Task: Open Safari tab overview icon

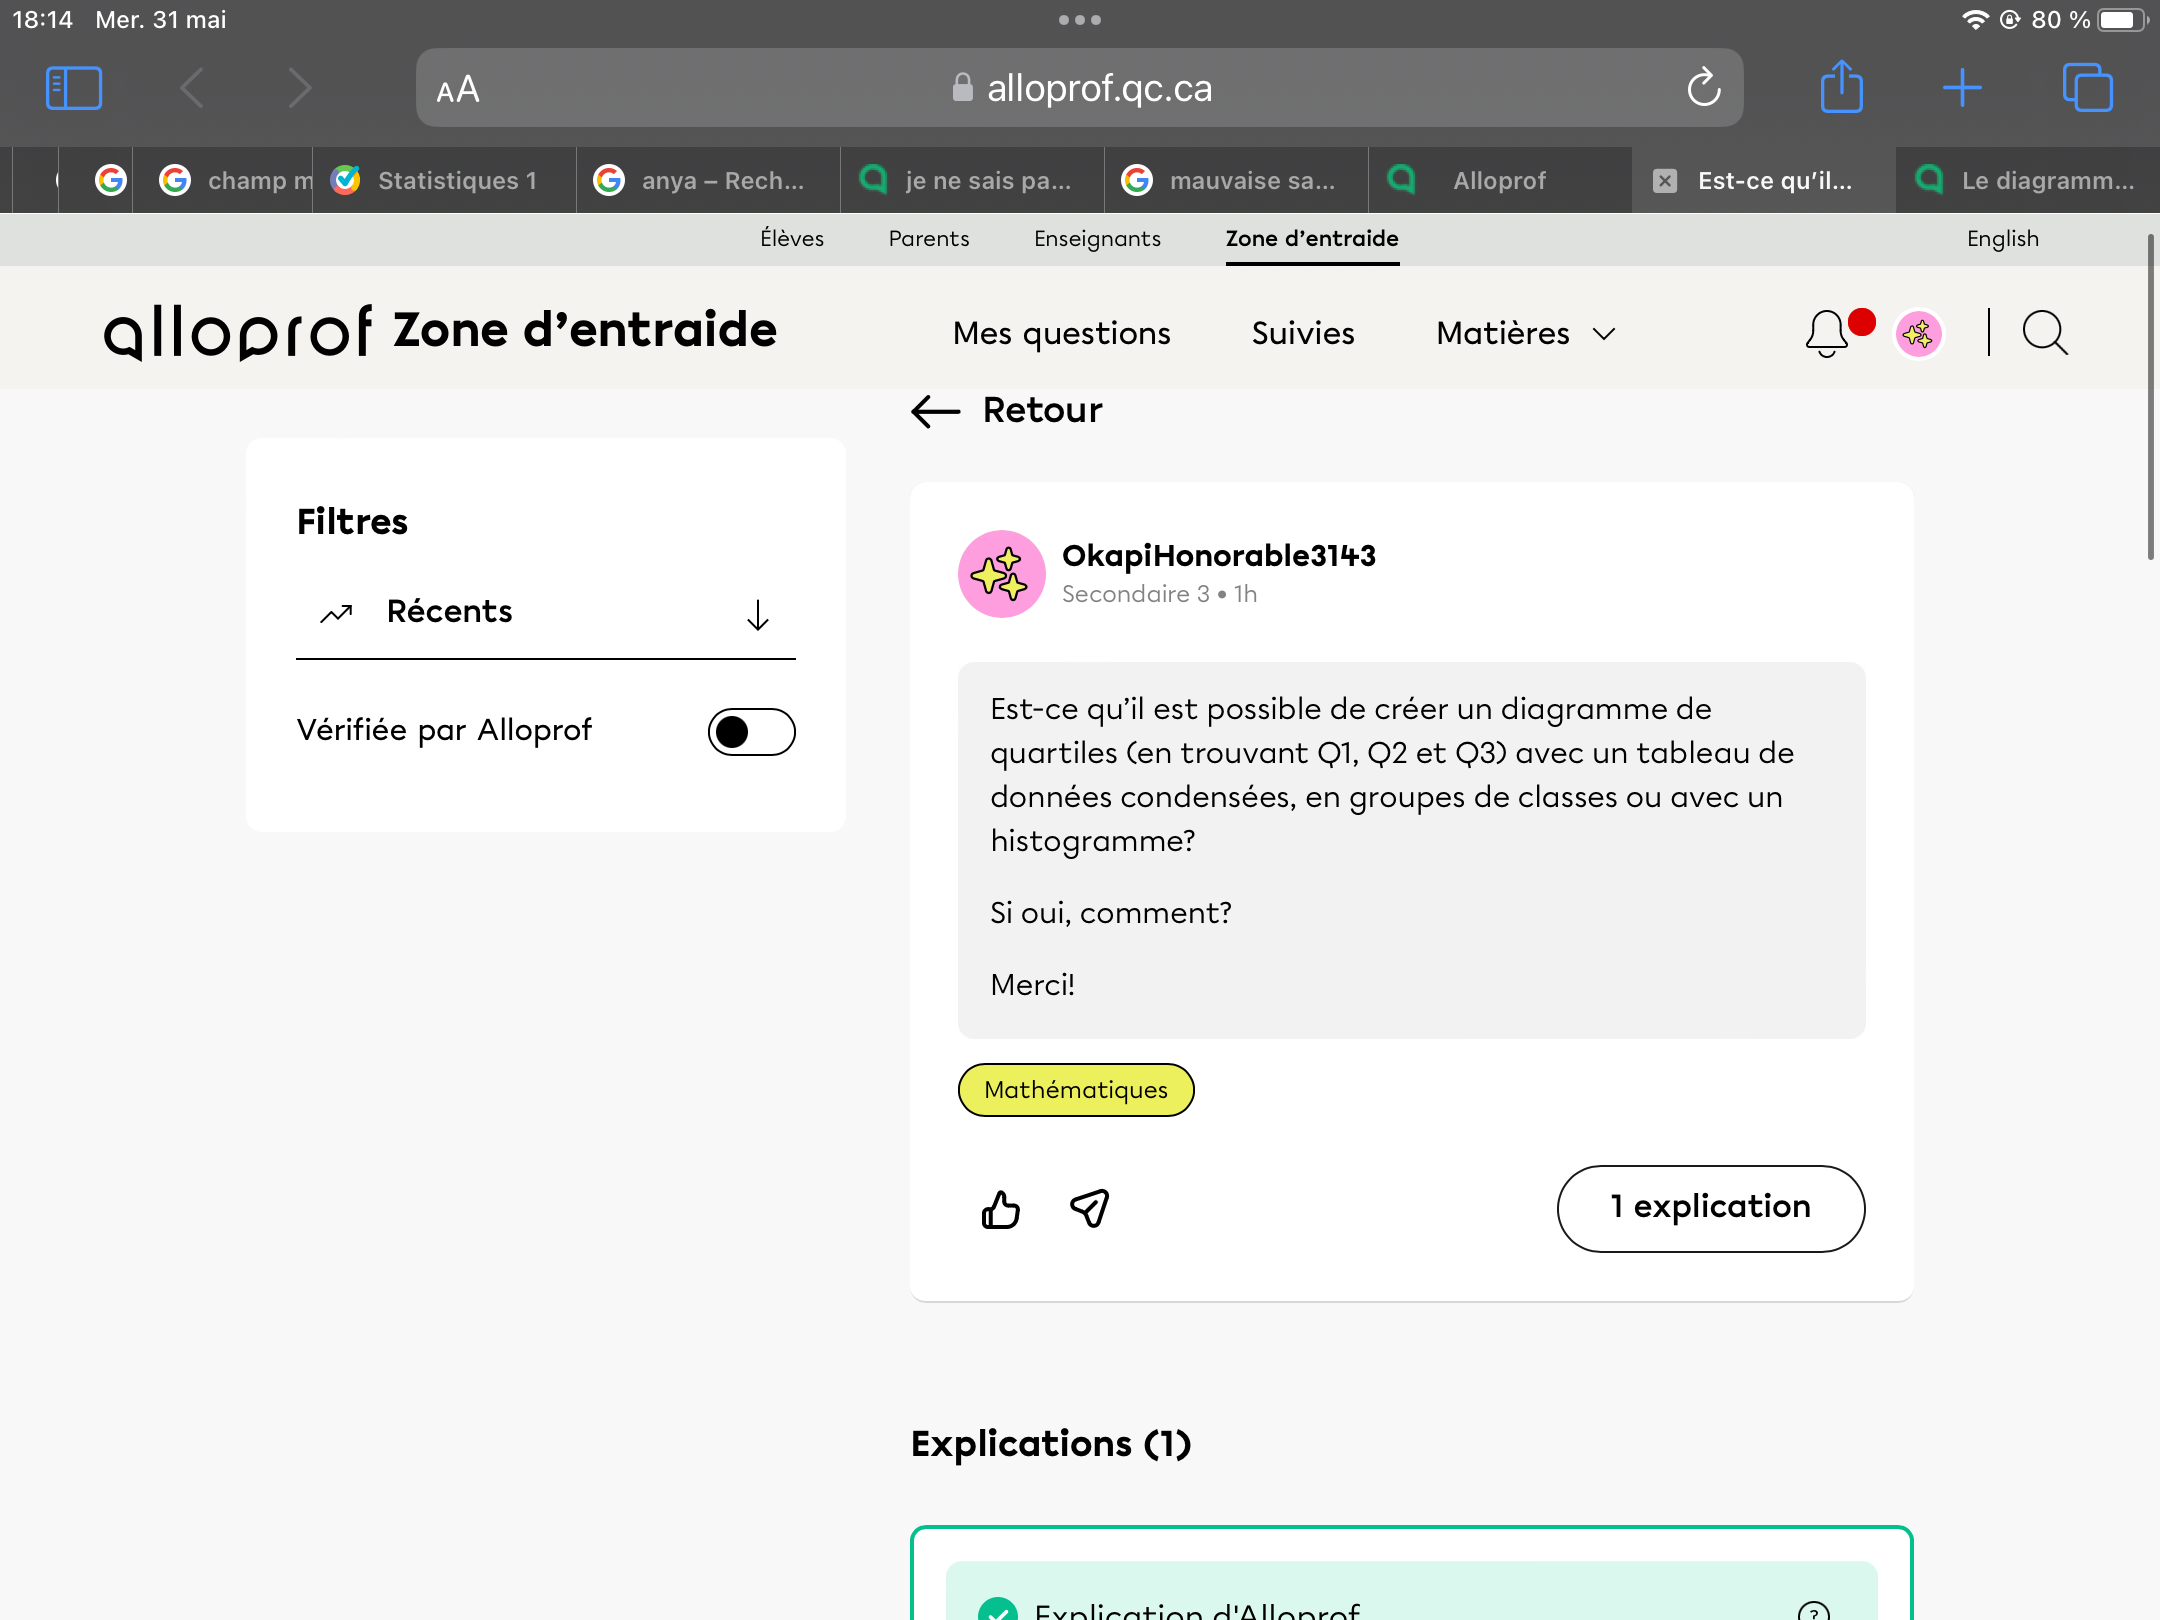Action: point(2087,88)
